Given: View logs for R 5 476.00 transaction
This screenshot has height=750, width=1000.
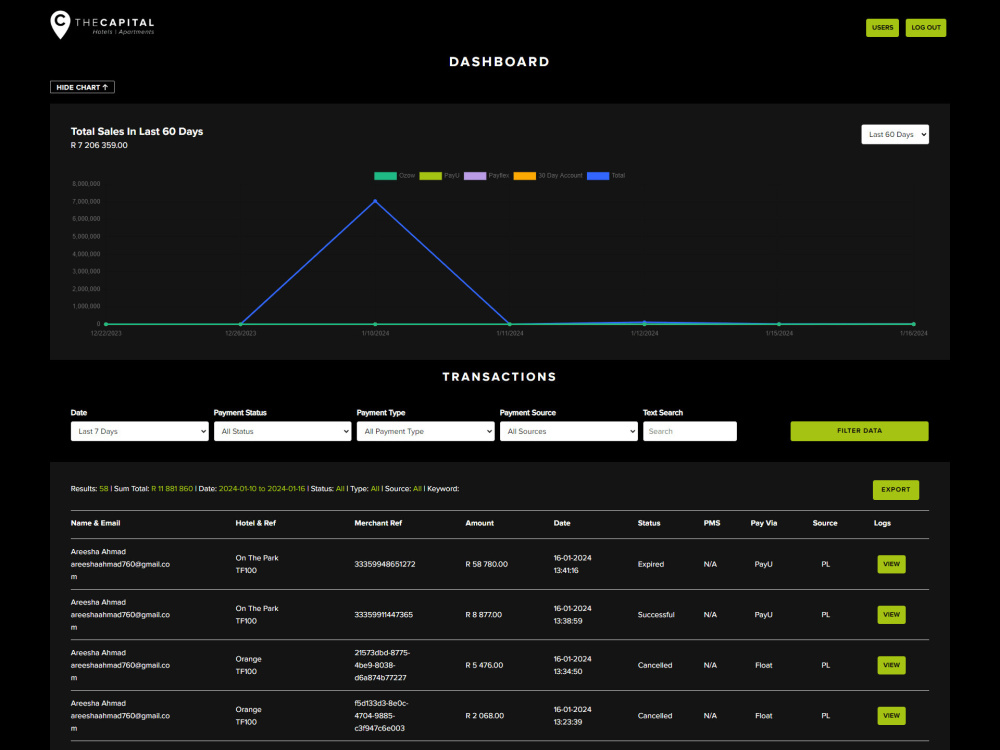Looking at the screenshot, I should coord(892,665).
